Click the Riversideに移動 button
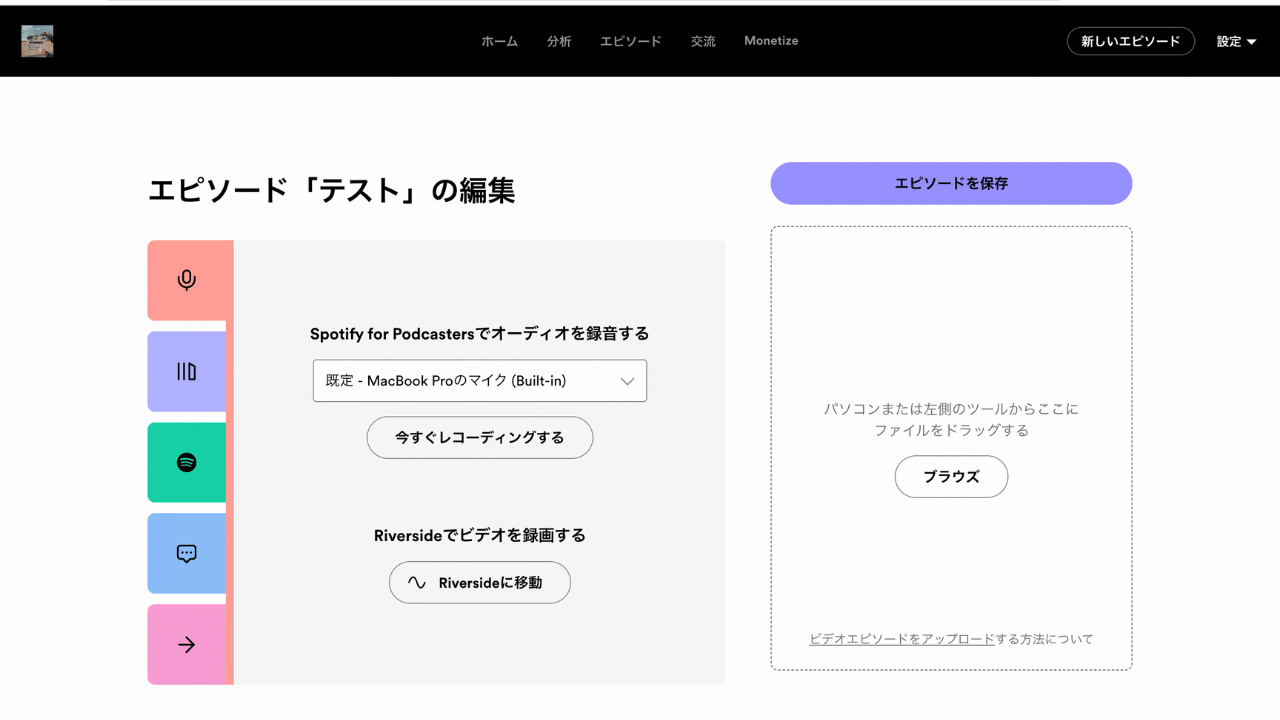Viewport: 1280px width, 720px height. click(480, 583)
